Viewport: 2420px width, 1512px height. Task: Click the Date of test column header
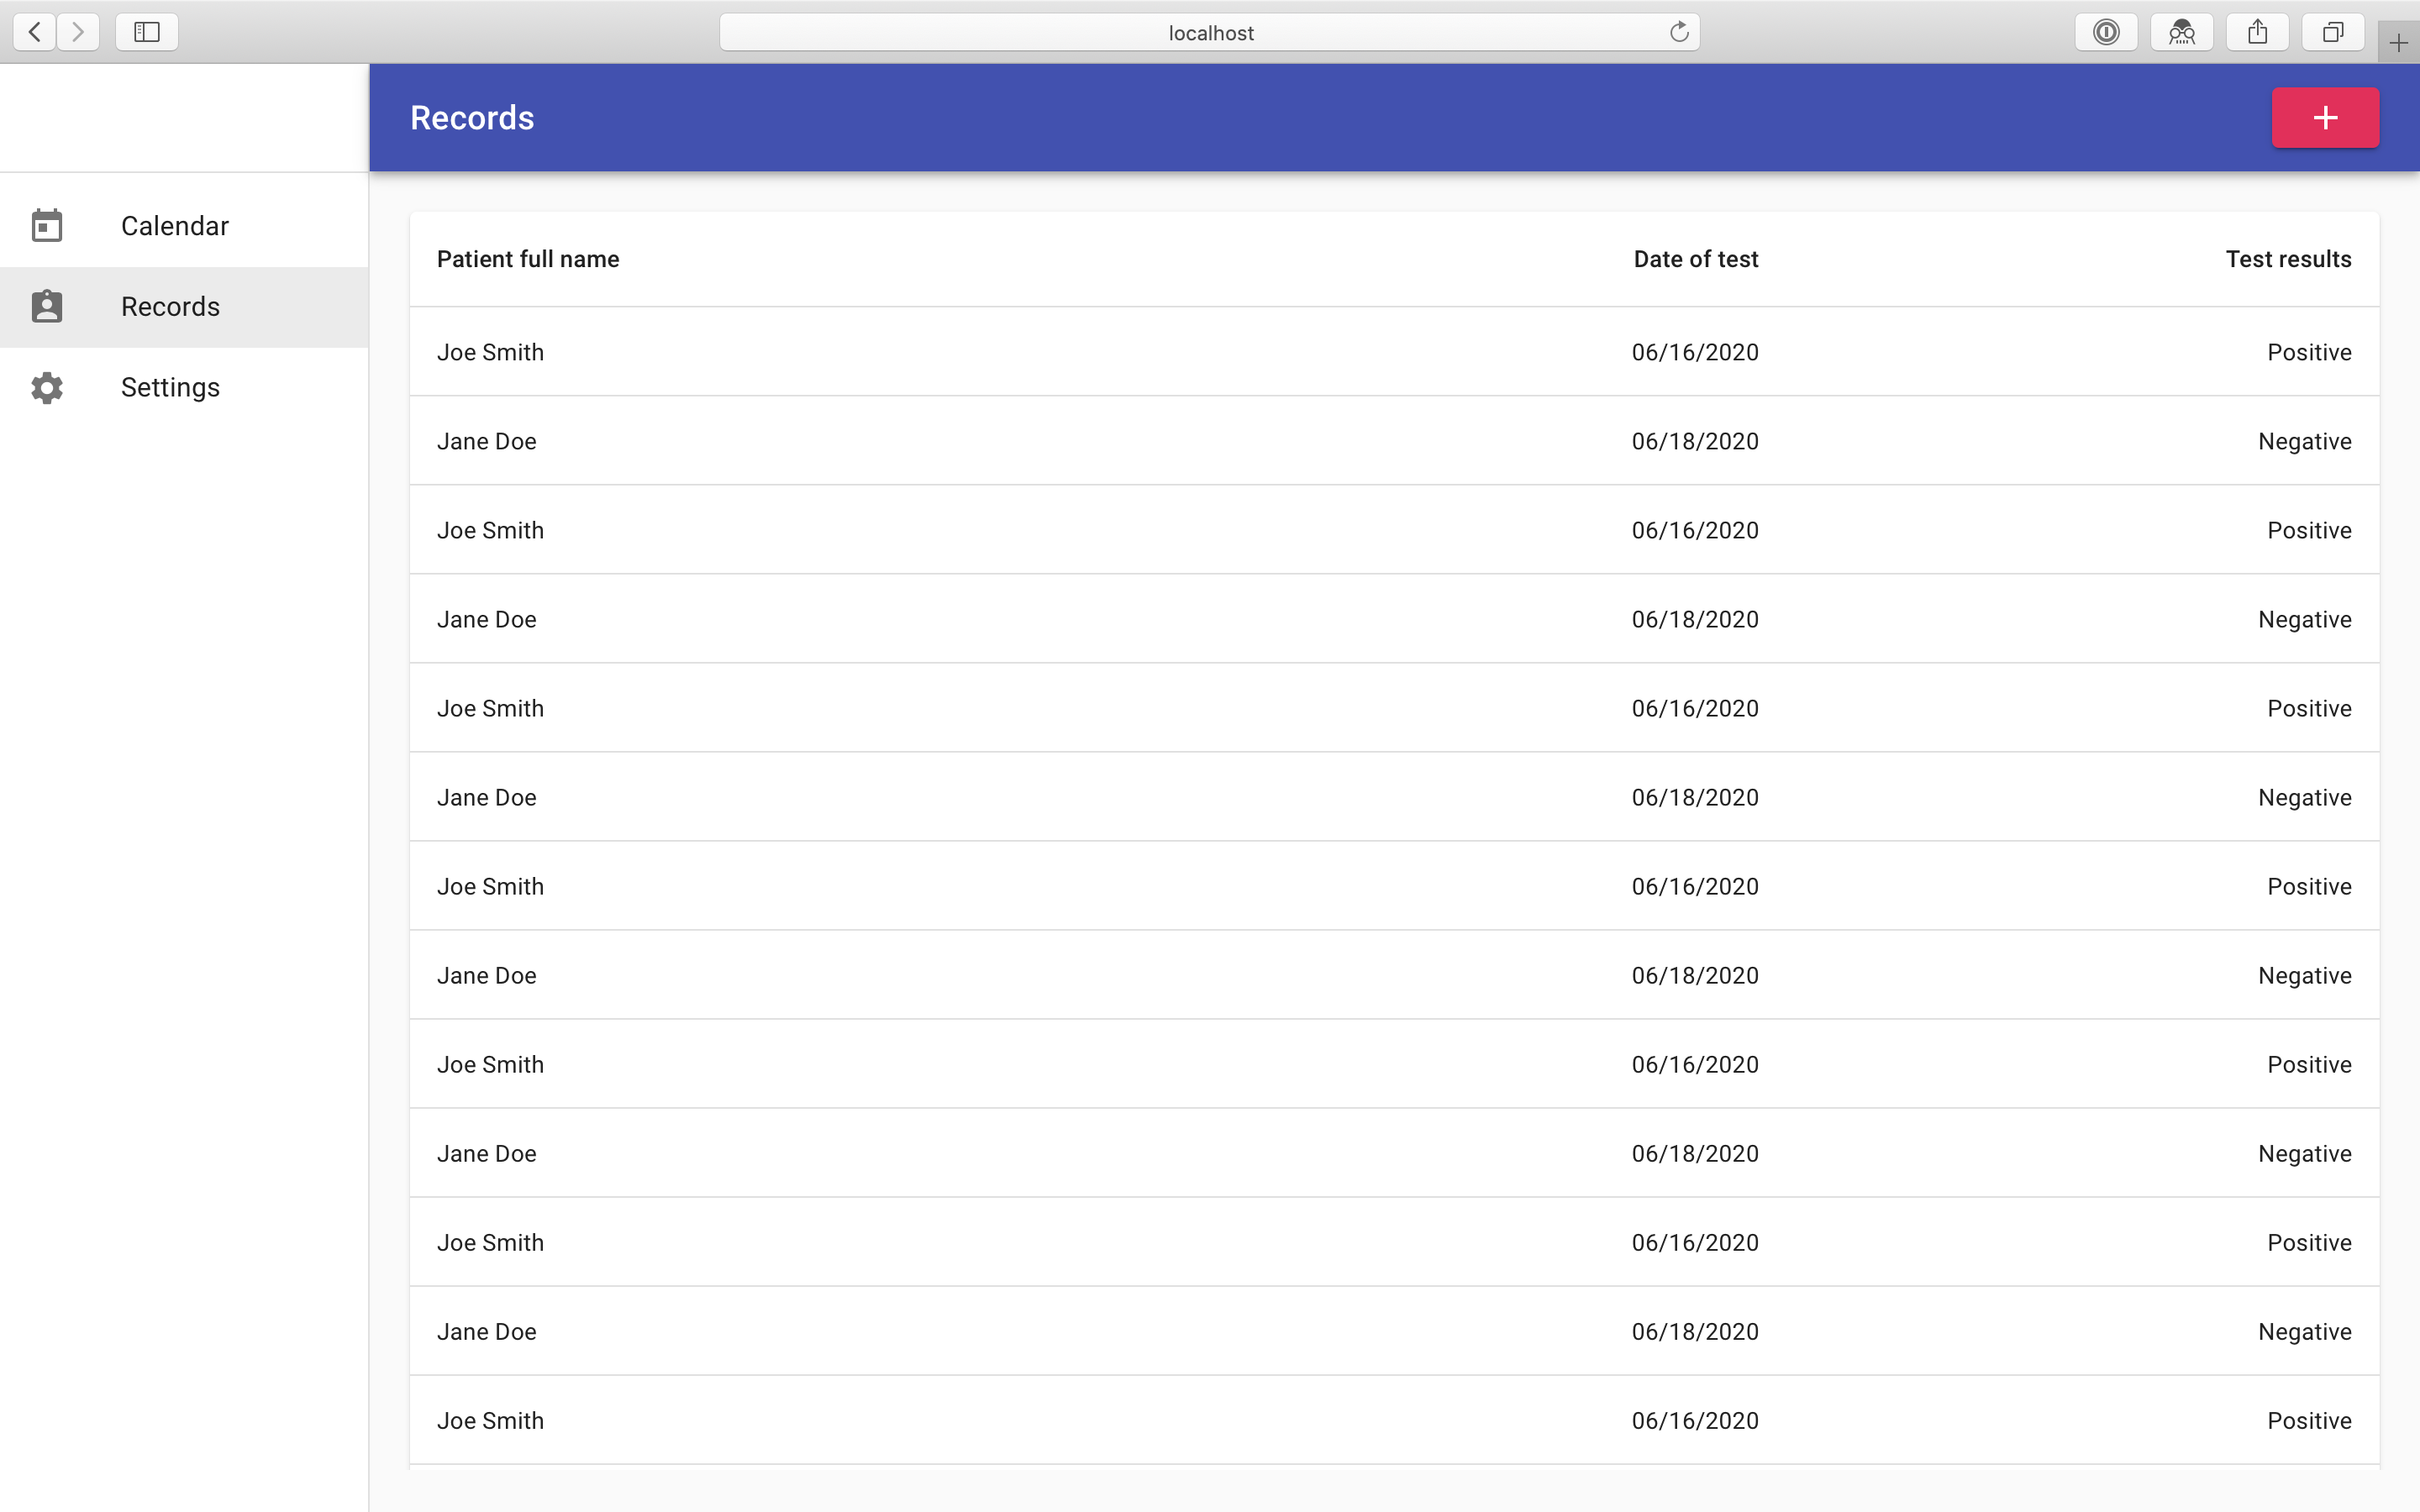[x=1695, y=259]
